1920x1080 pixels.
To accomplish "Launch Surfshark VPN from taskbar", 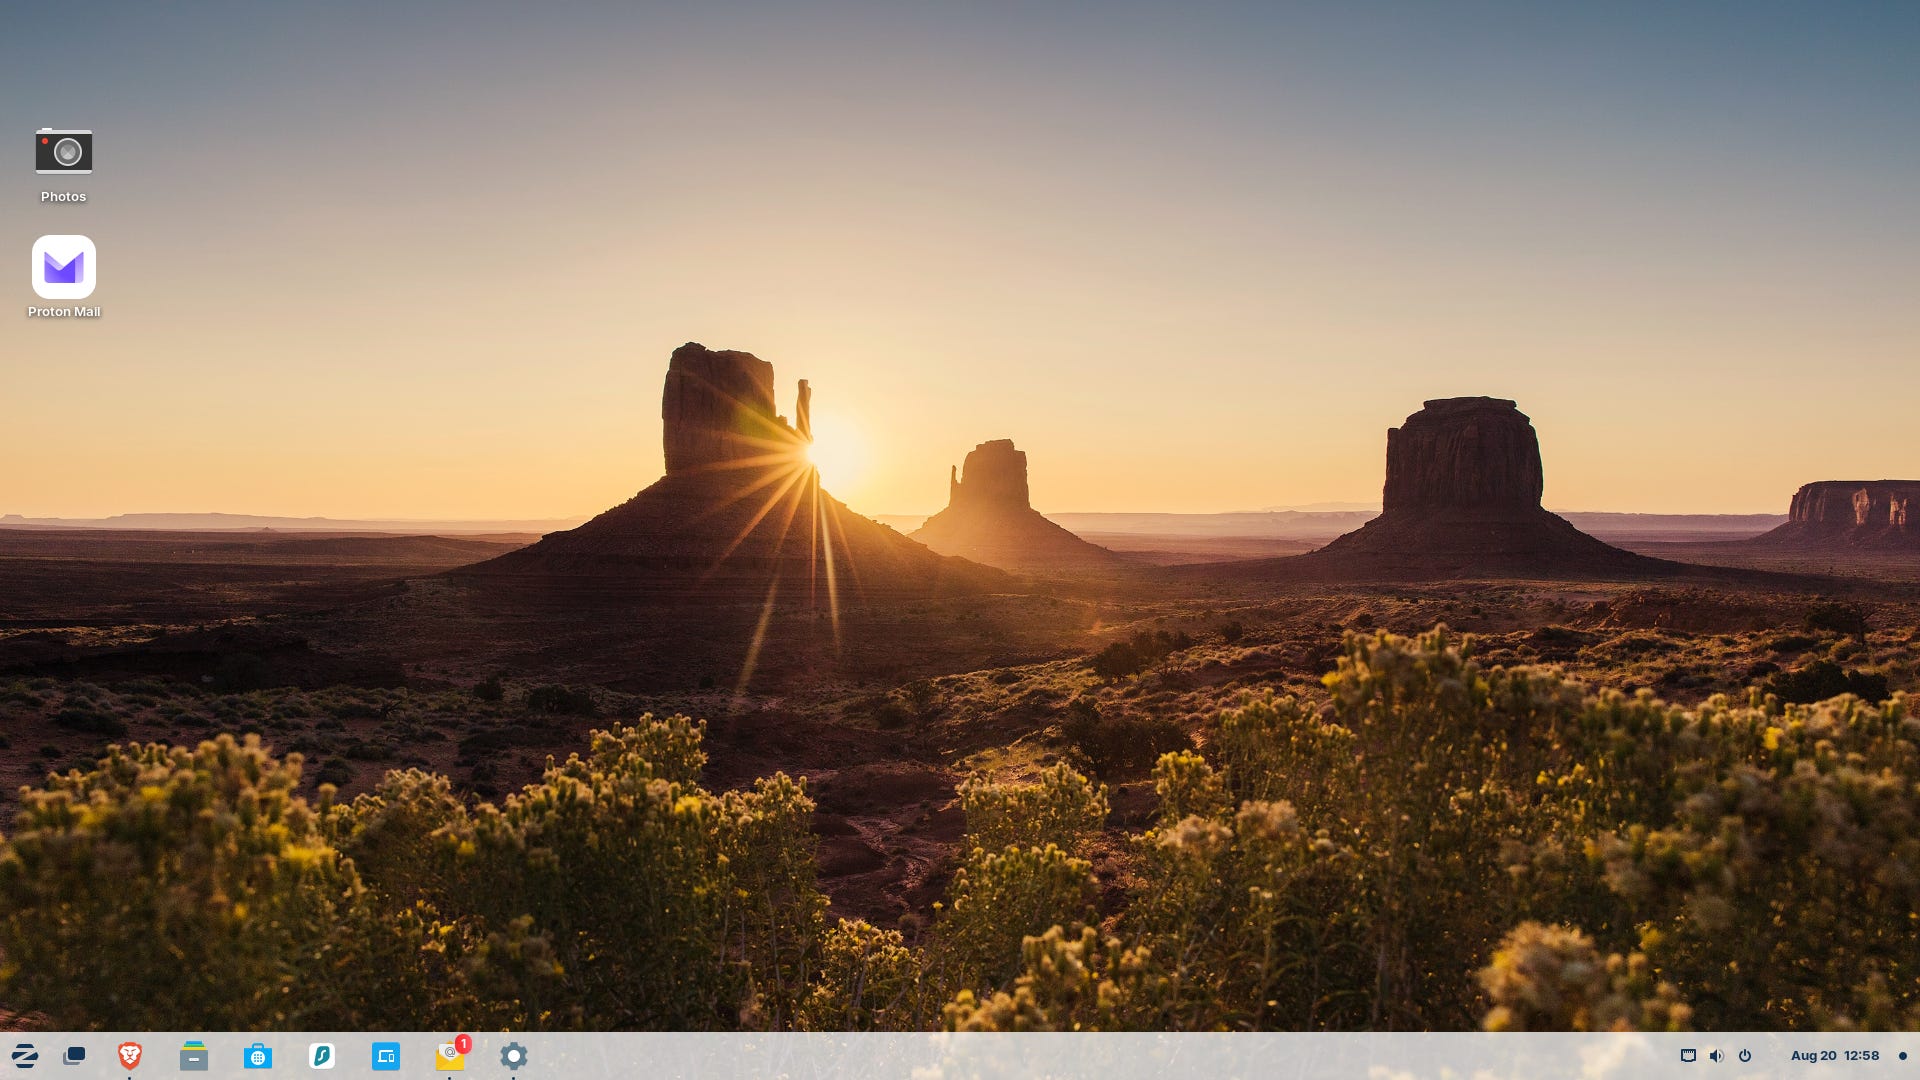I will [322, 1055].
